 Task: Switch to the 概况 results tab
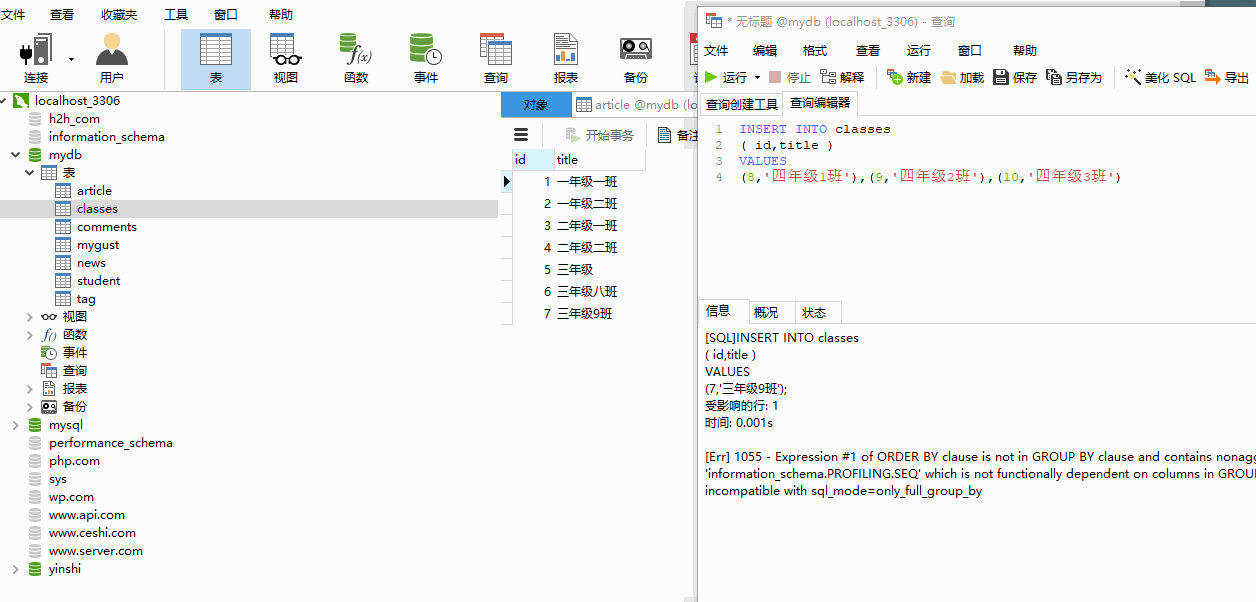click(x=766, y=312)
